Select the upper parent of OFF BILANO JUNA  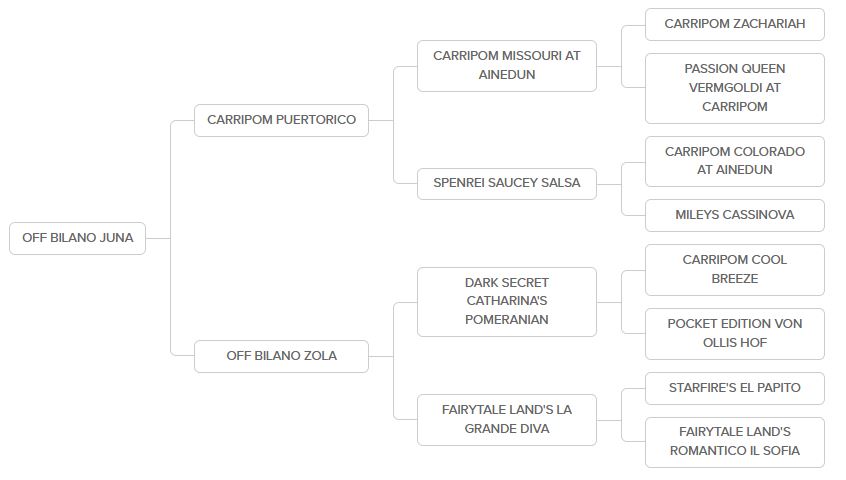click(281, 120)
